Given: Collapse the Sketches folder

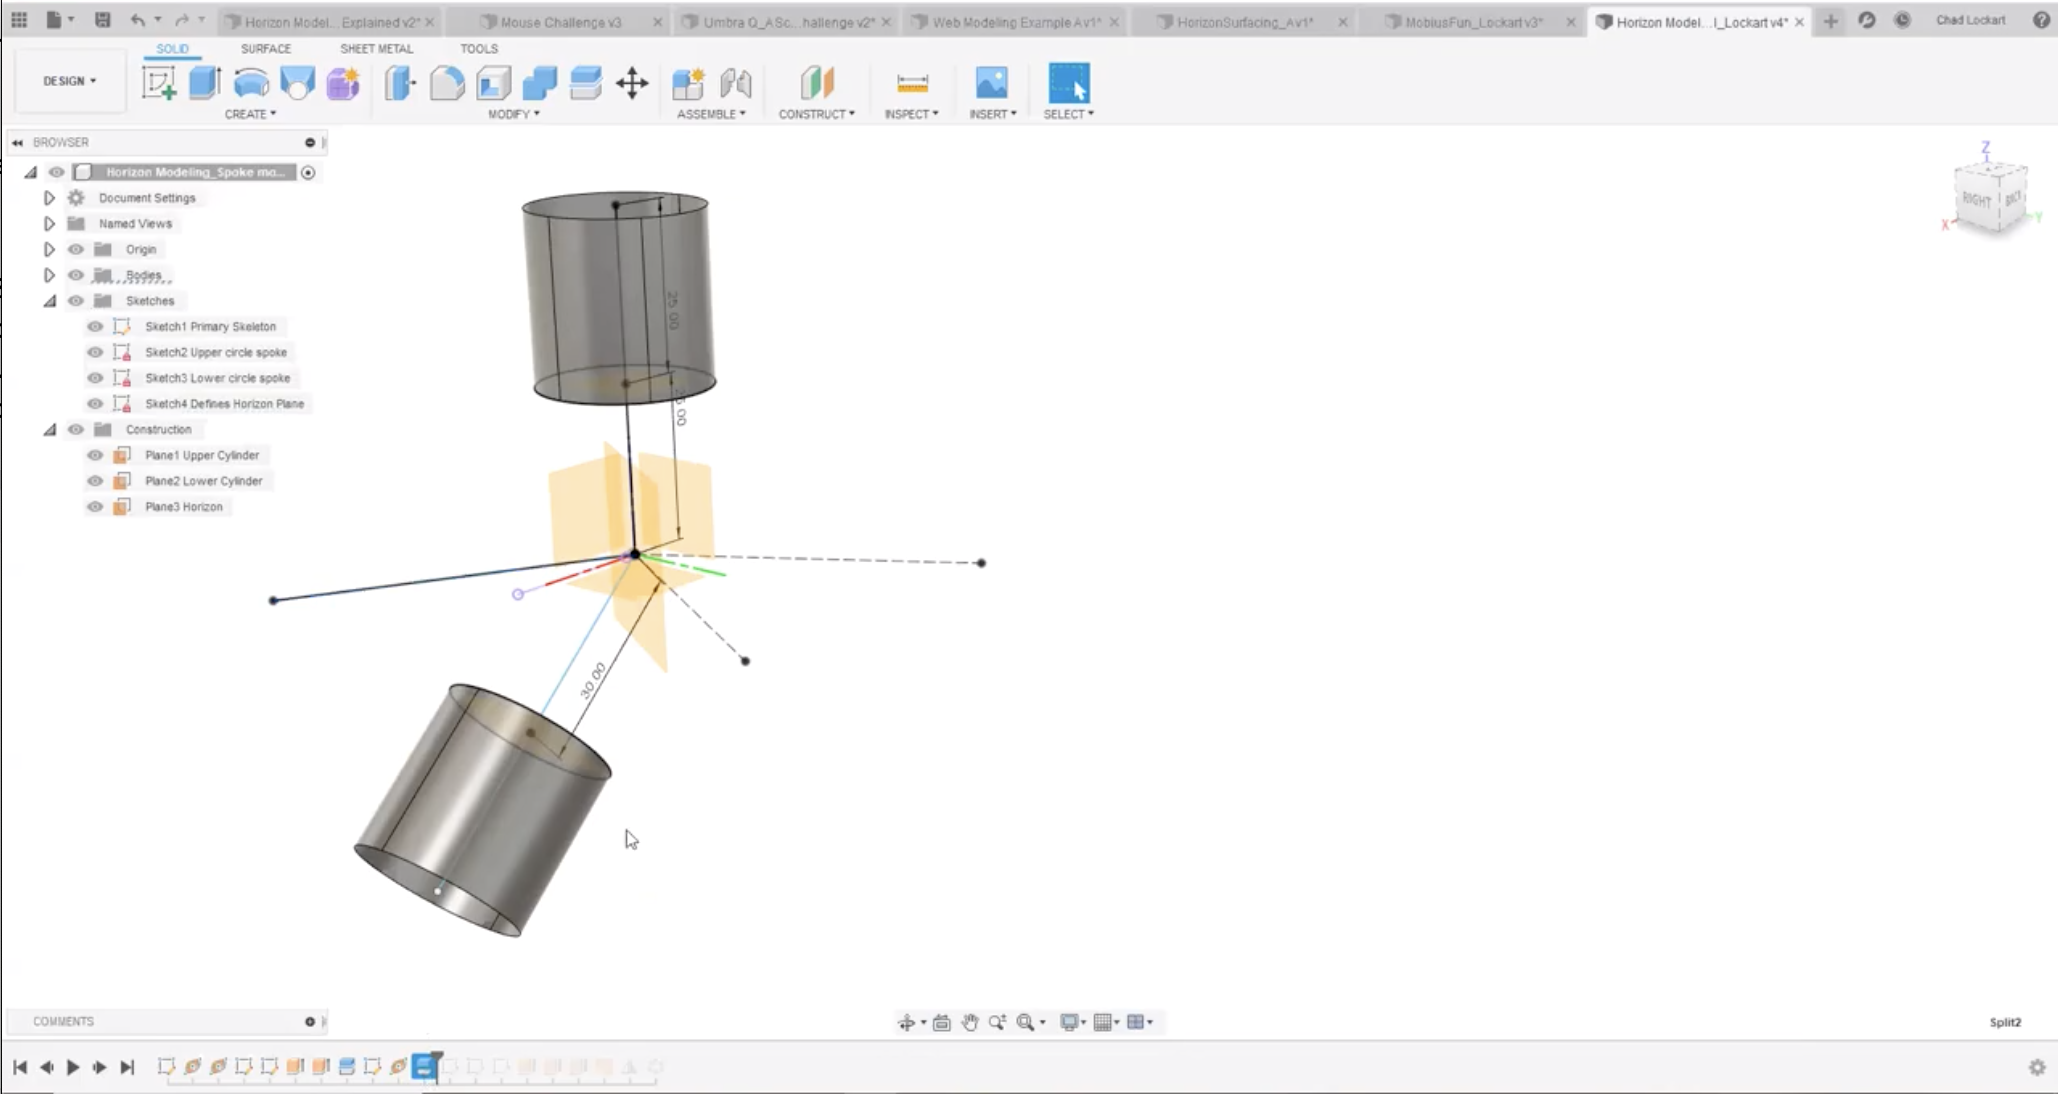Looking at the screenshot, I should (x=49, y=301).
